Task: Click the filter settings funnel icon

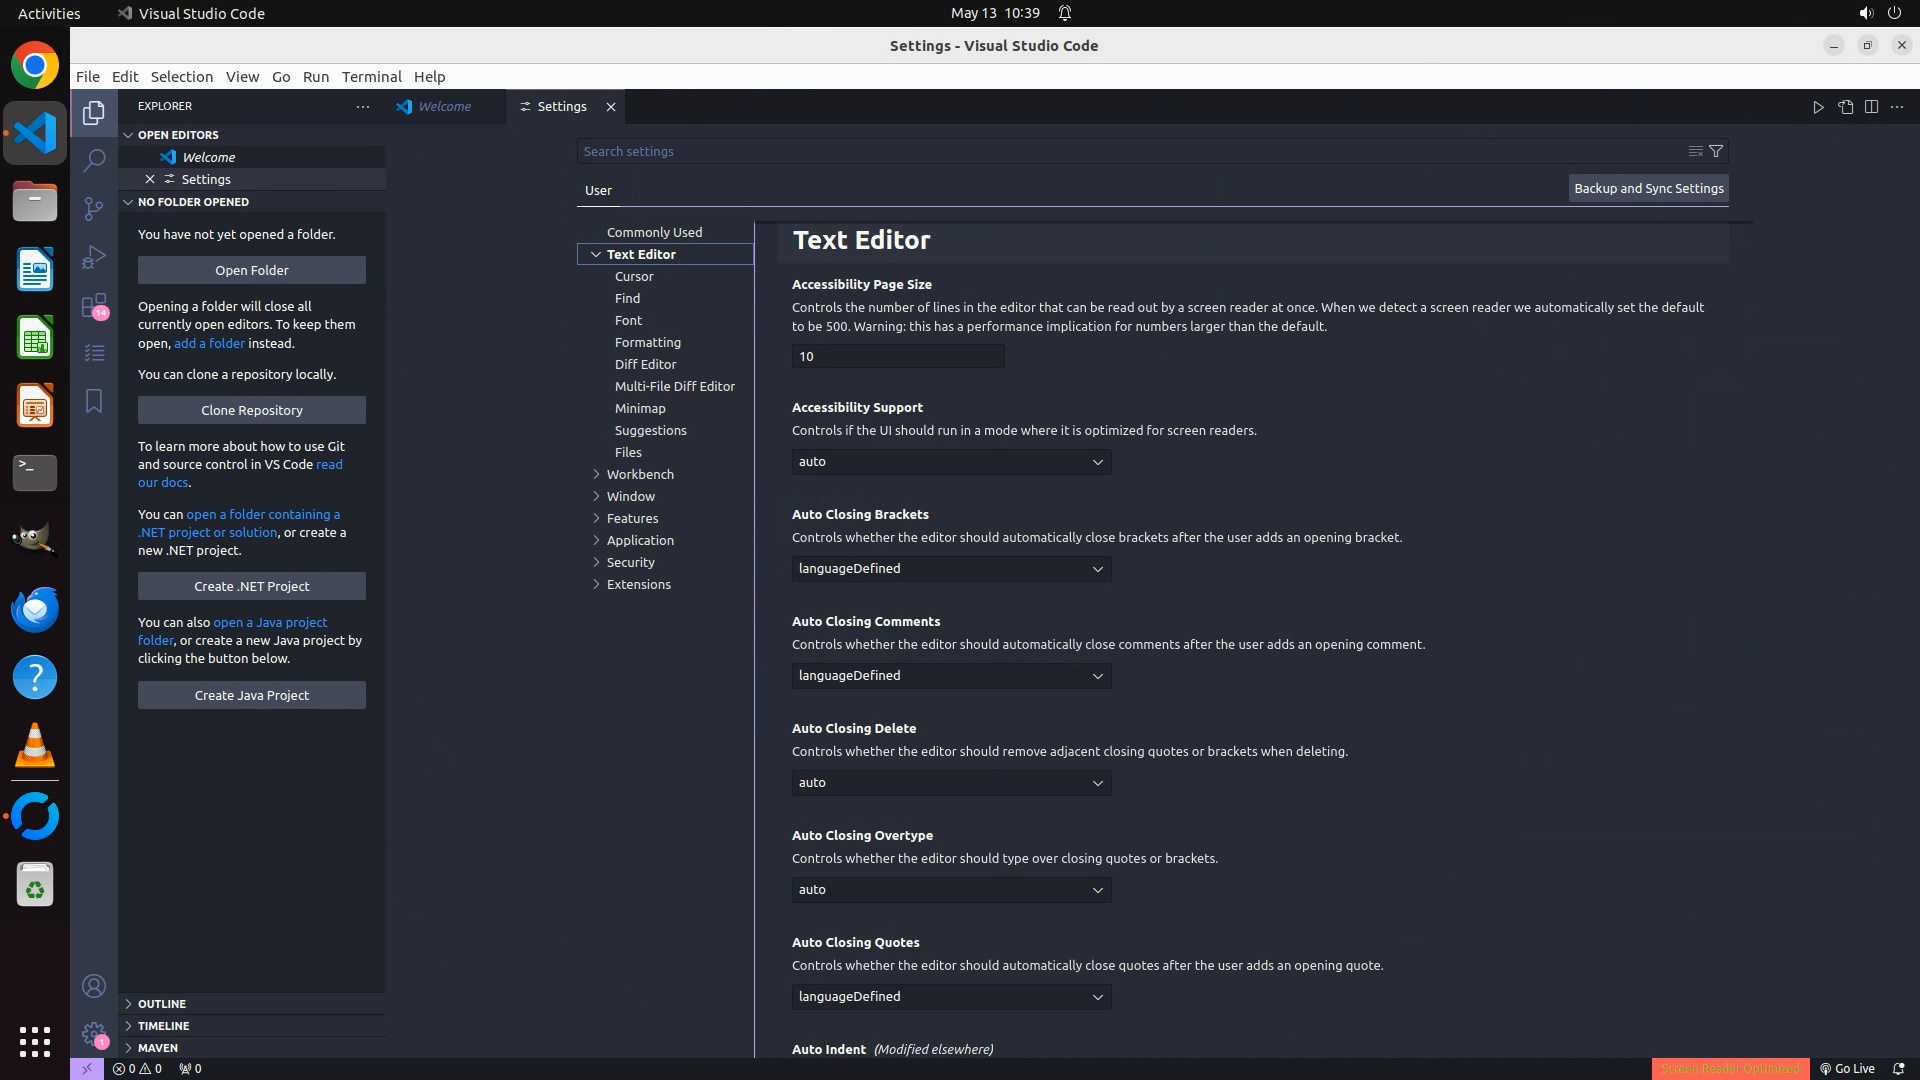Action: (1716, 151)
